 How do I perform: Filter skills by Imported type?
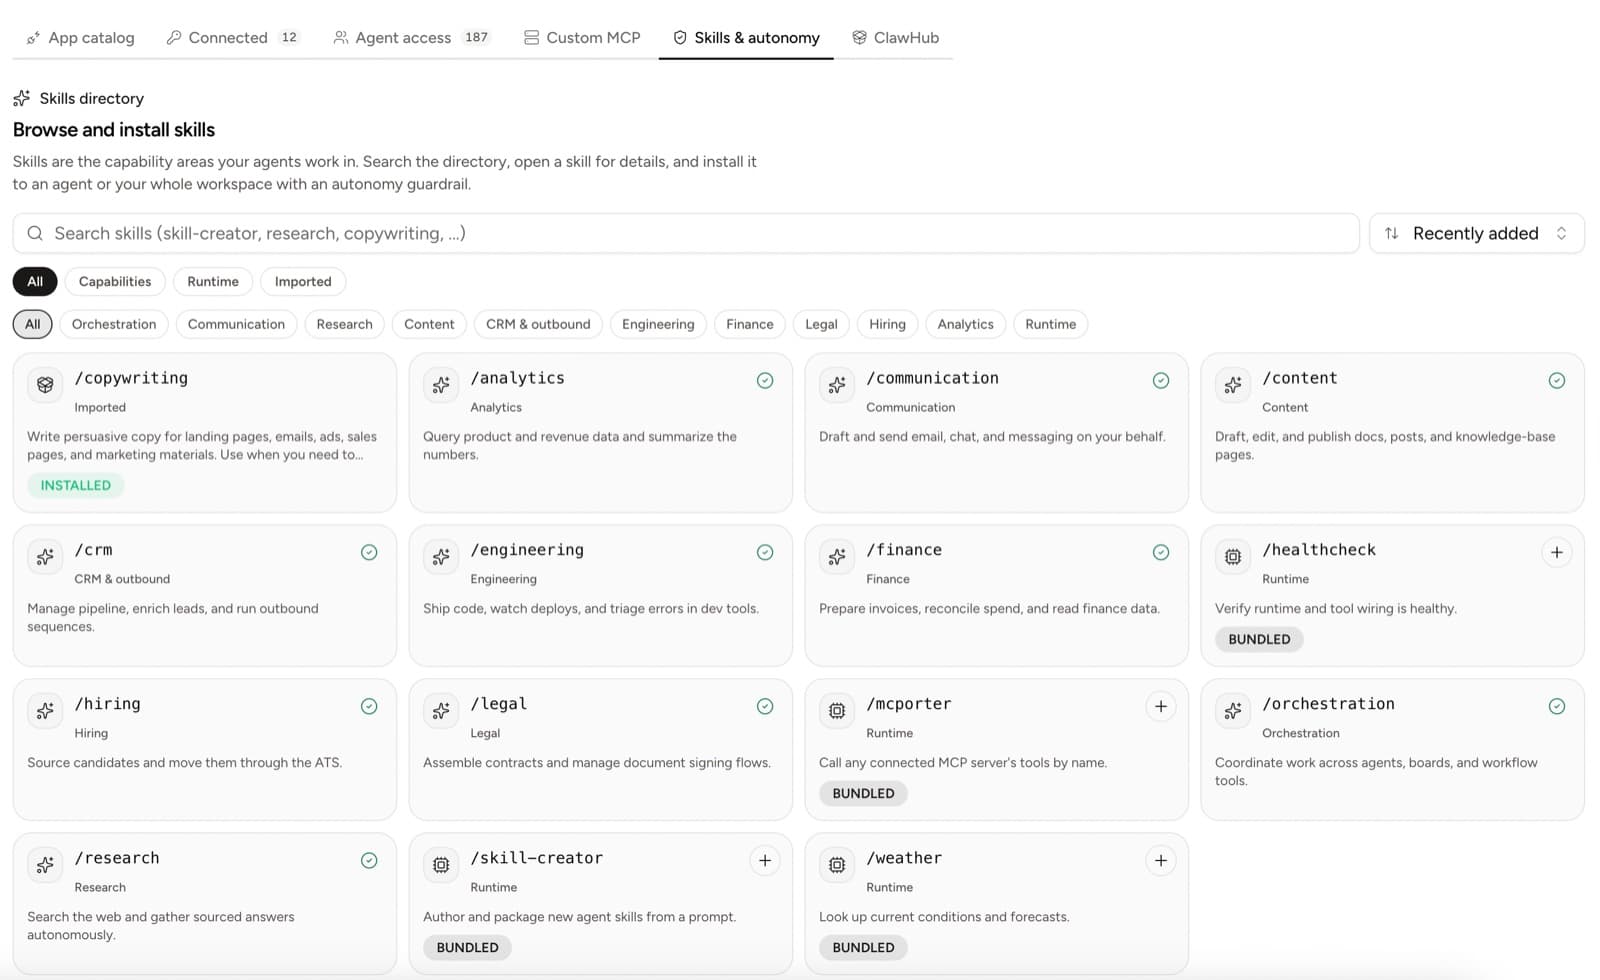303,281
